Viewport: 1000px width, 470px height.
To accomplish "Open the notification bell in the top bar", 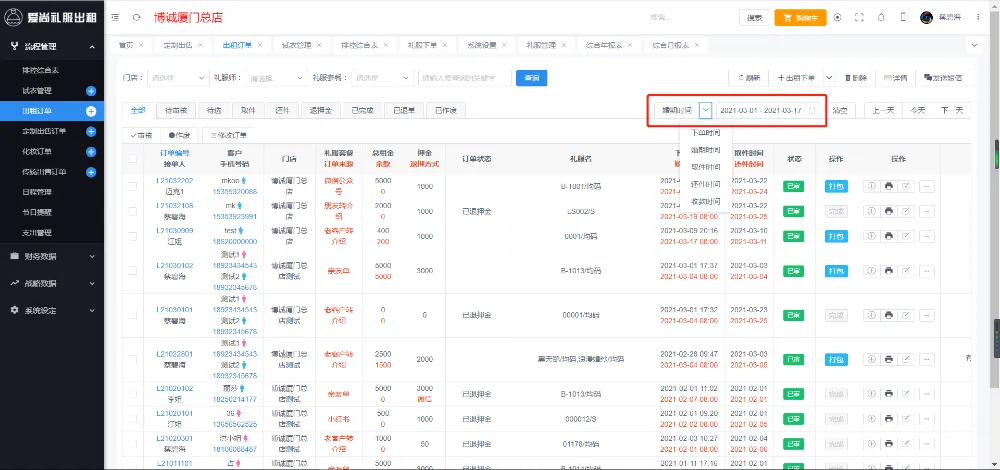I will click(x=881, y=17).
